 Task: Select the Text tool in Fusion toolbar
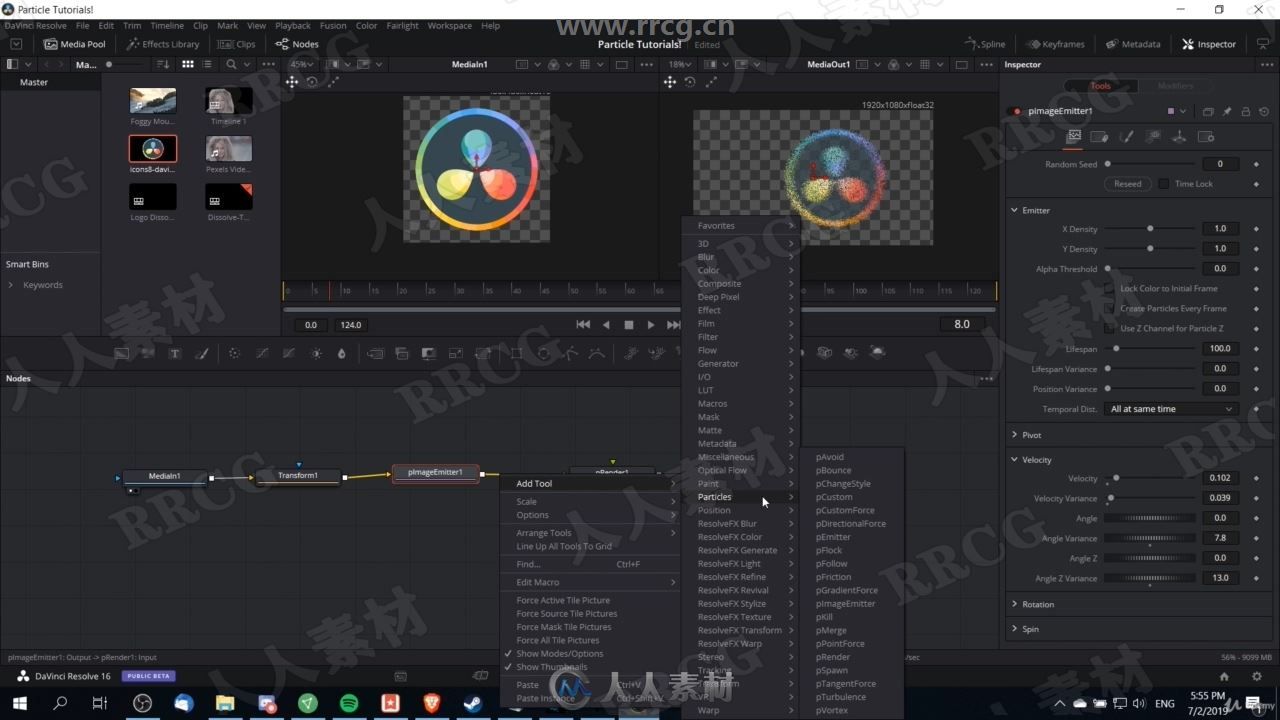pyautogui.click(x=174, y=353)
